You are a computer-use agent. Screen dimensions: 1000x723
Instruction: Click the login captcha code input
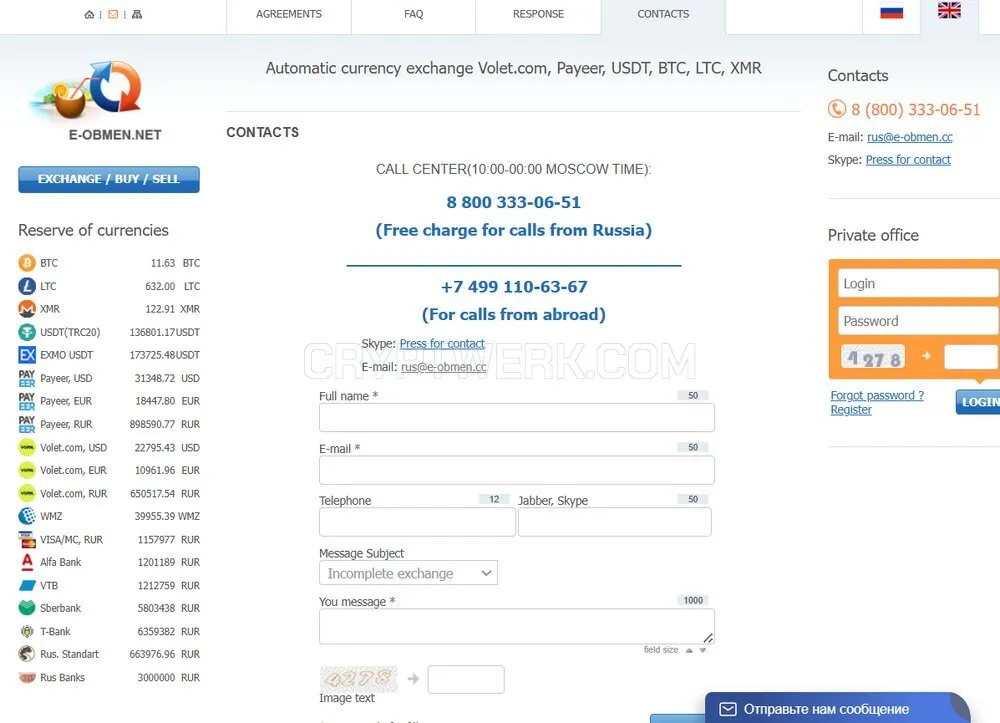point(971,357)
